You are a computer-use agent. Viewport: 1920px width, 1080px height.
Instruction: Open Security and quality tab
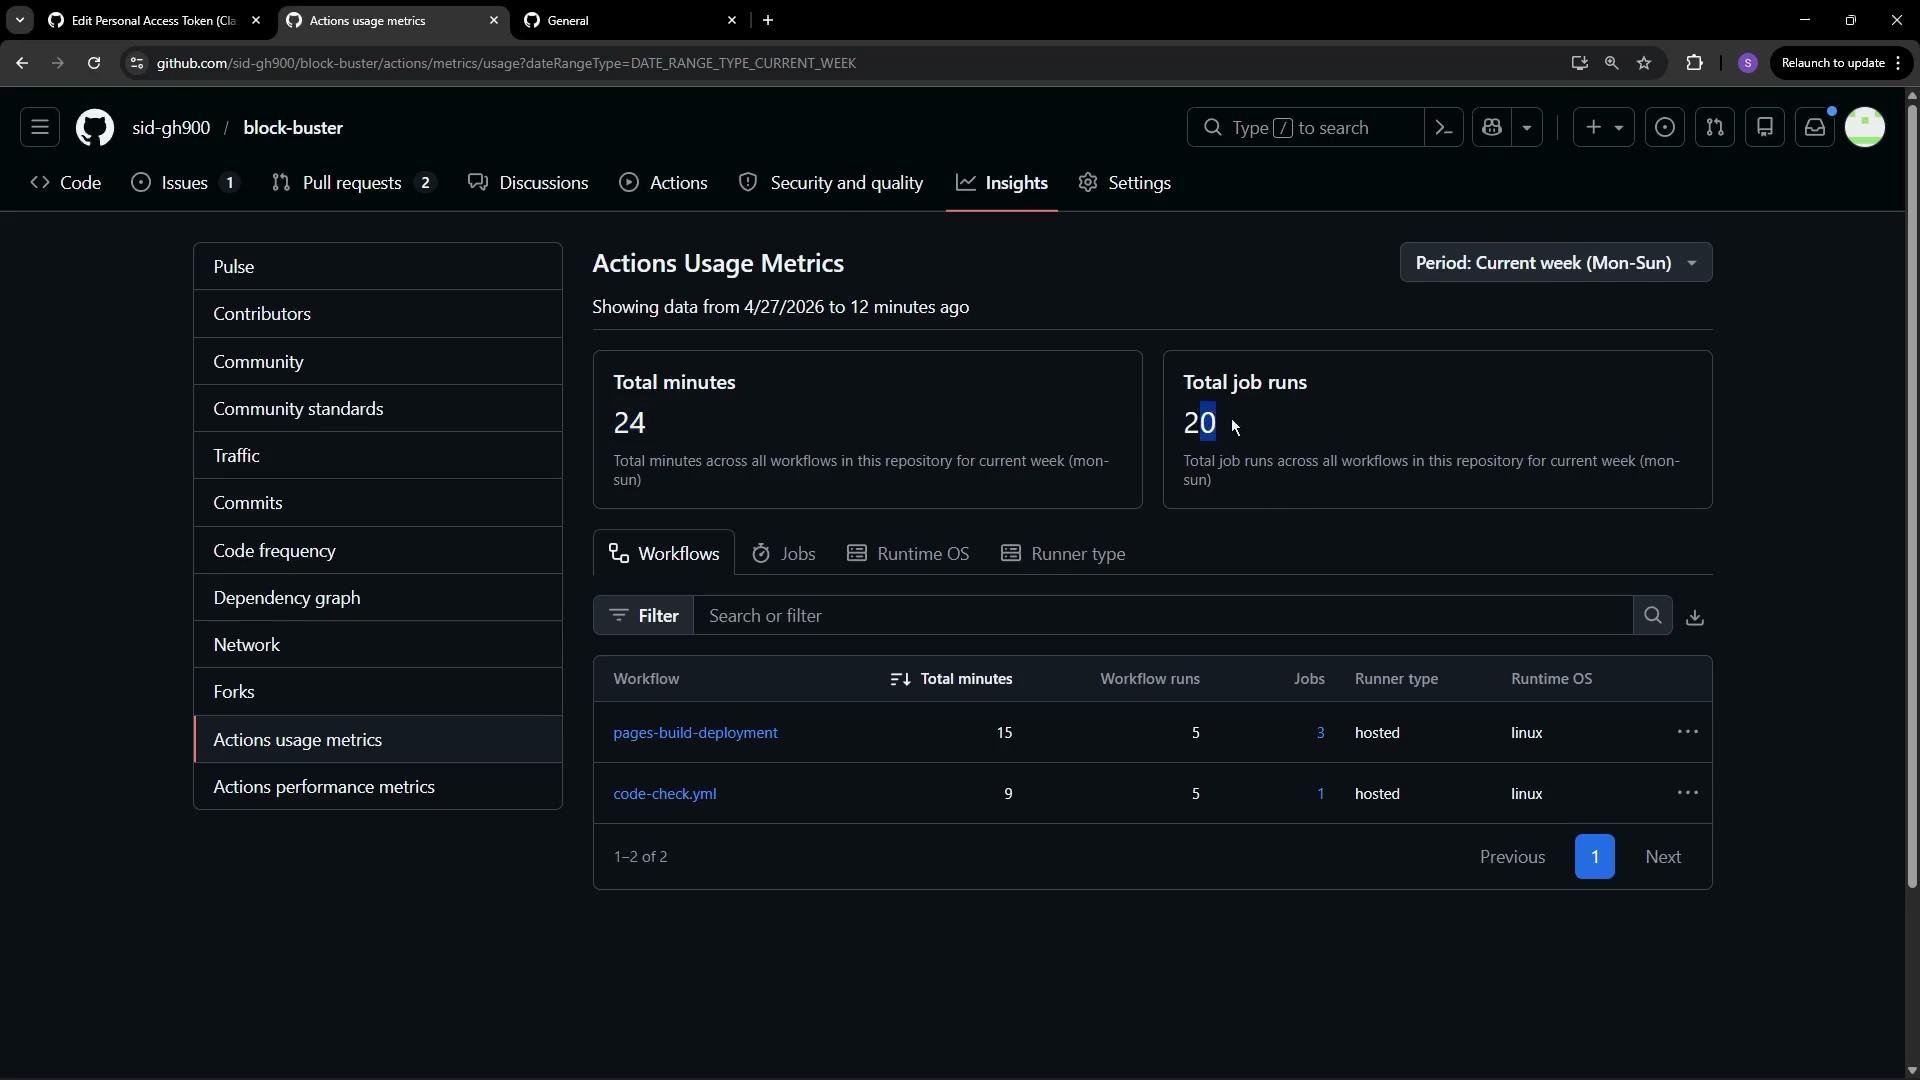click(831, 183)
